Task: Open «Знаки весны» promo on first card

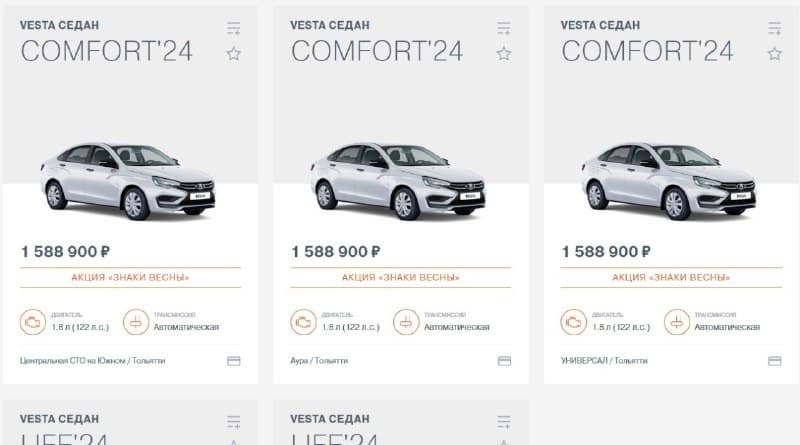Action: [x=130, y=278]
